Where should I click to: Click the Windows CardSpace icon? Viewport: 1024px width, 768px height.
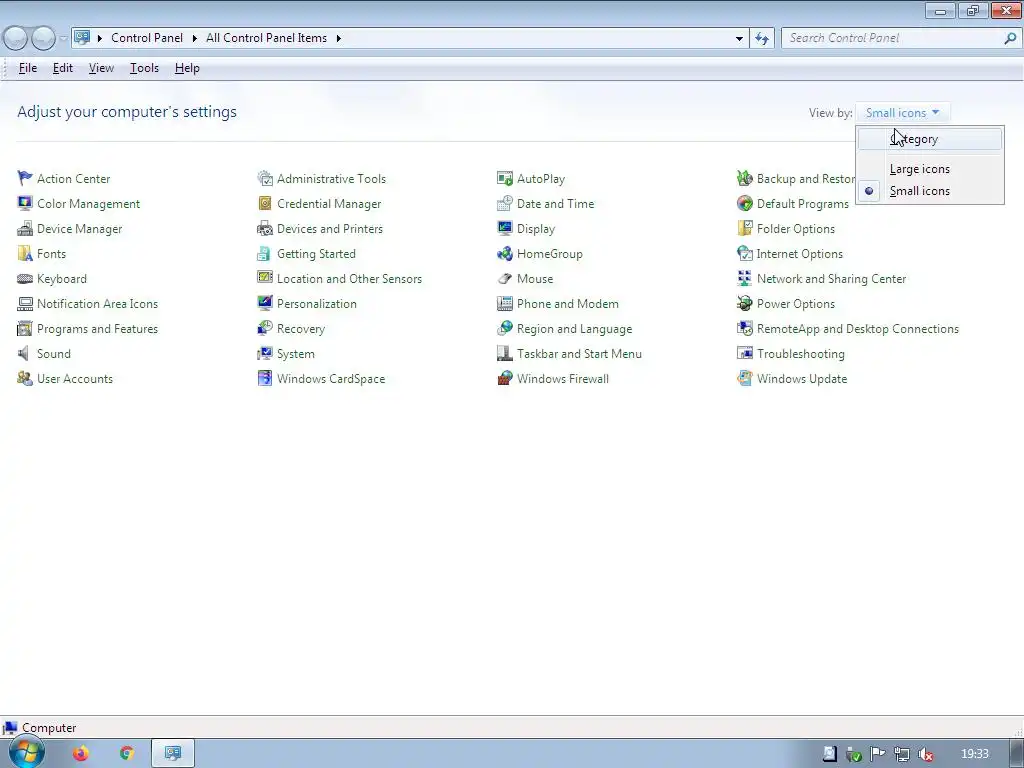click(264, 379)
